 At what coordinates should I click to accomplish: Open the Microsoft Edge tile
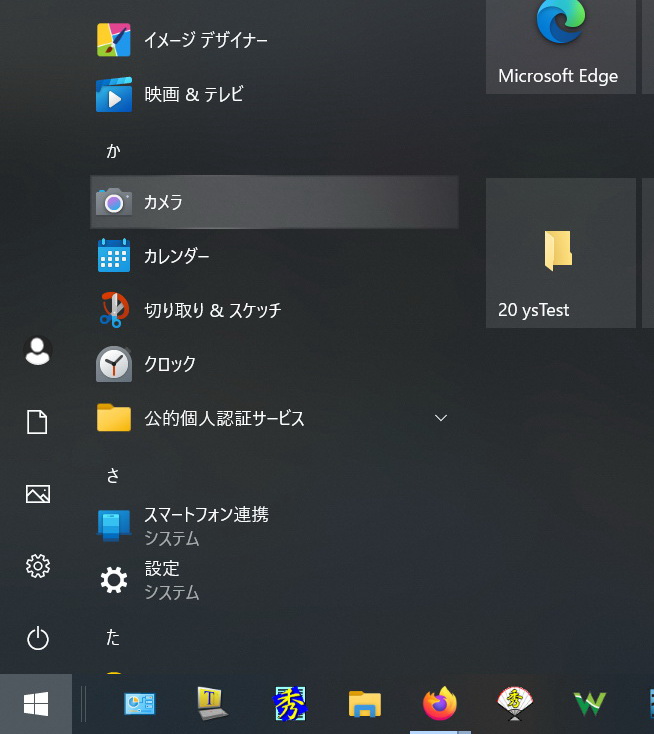(560, 46)
